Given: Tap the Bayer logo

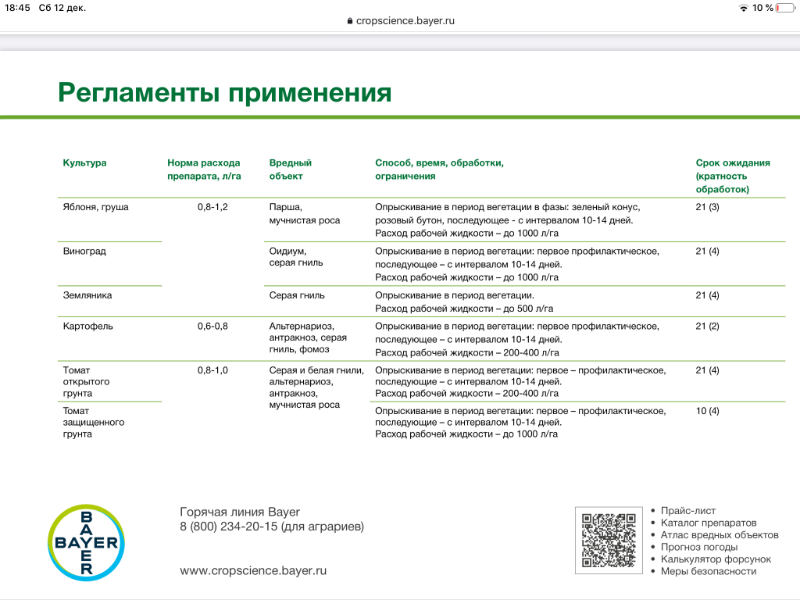Looking at the screenshot, I should pyautogui.click(x=85, y=543).
